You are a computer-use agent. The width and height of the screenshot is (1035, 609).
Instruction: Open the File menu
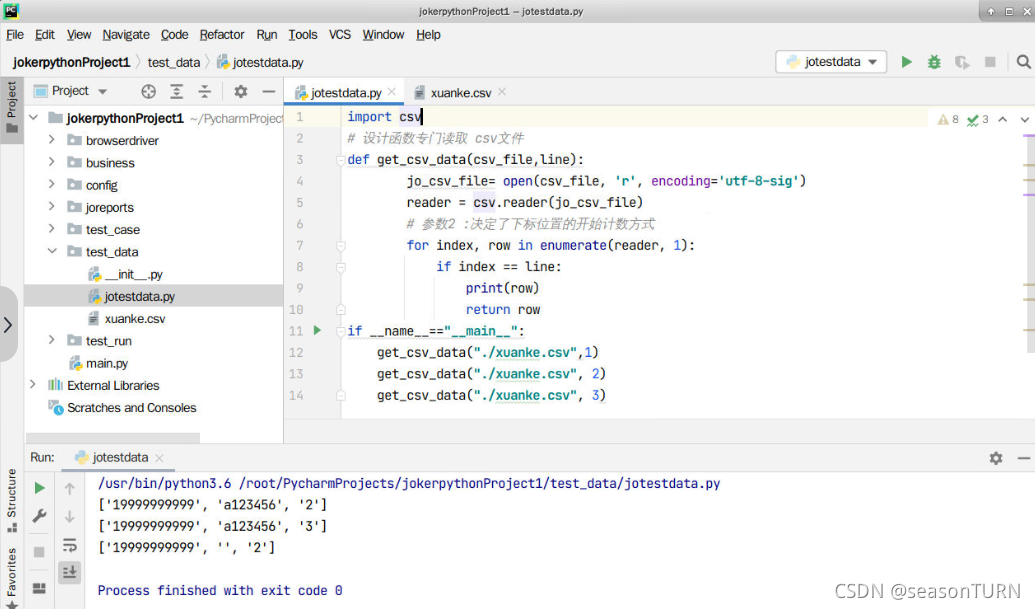(15, 35)
